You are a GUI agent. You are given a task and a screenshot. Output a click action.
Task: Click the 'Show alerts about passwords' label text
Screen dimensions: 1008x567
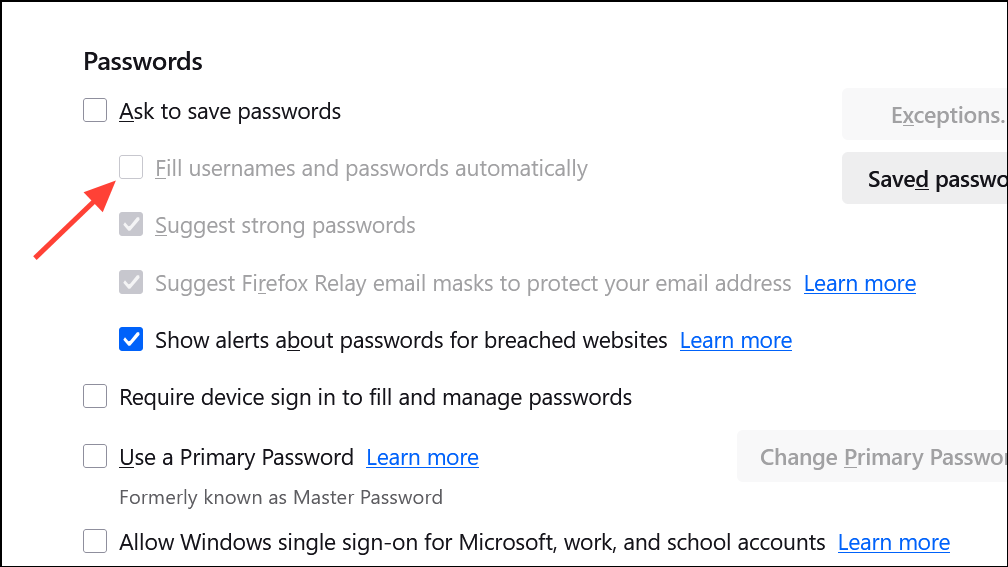[410, 340]
